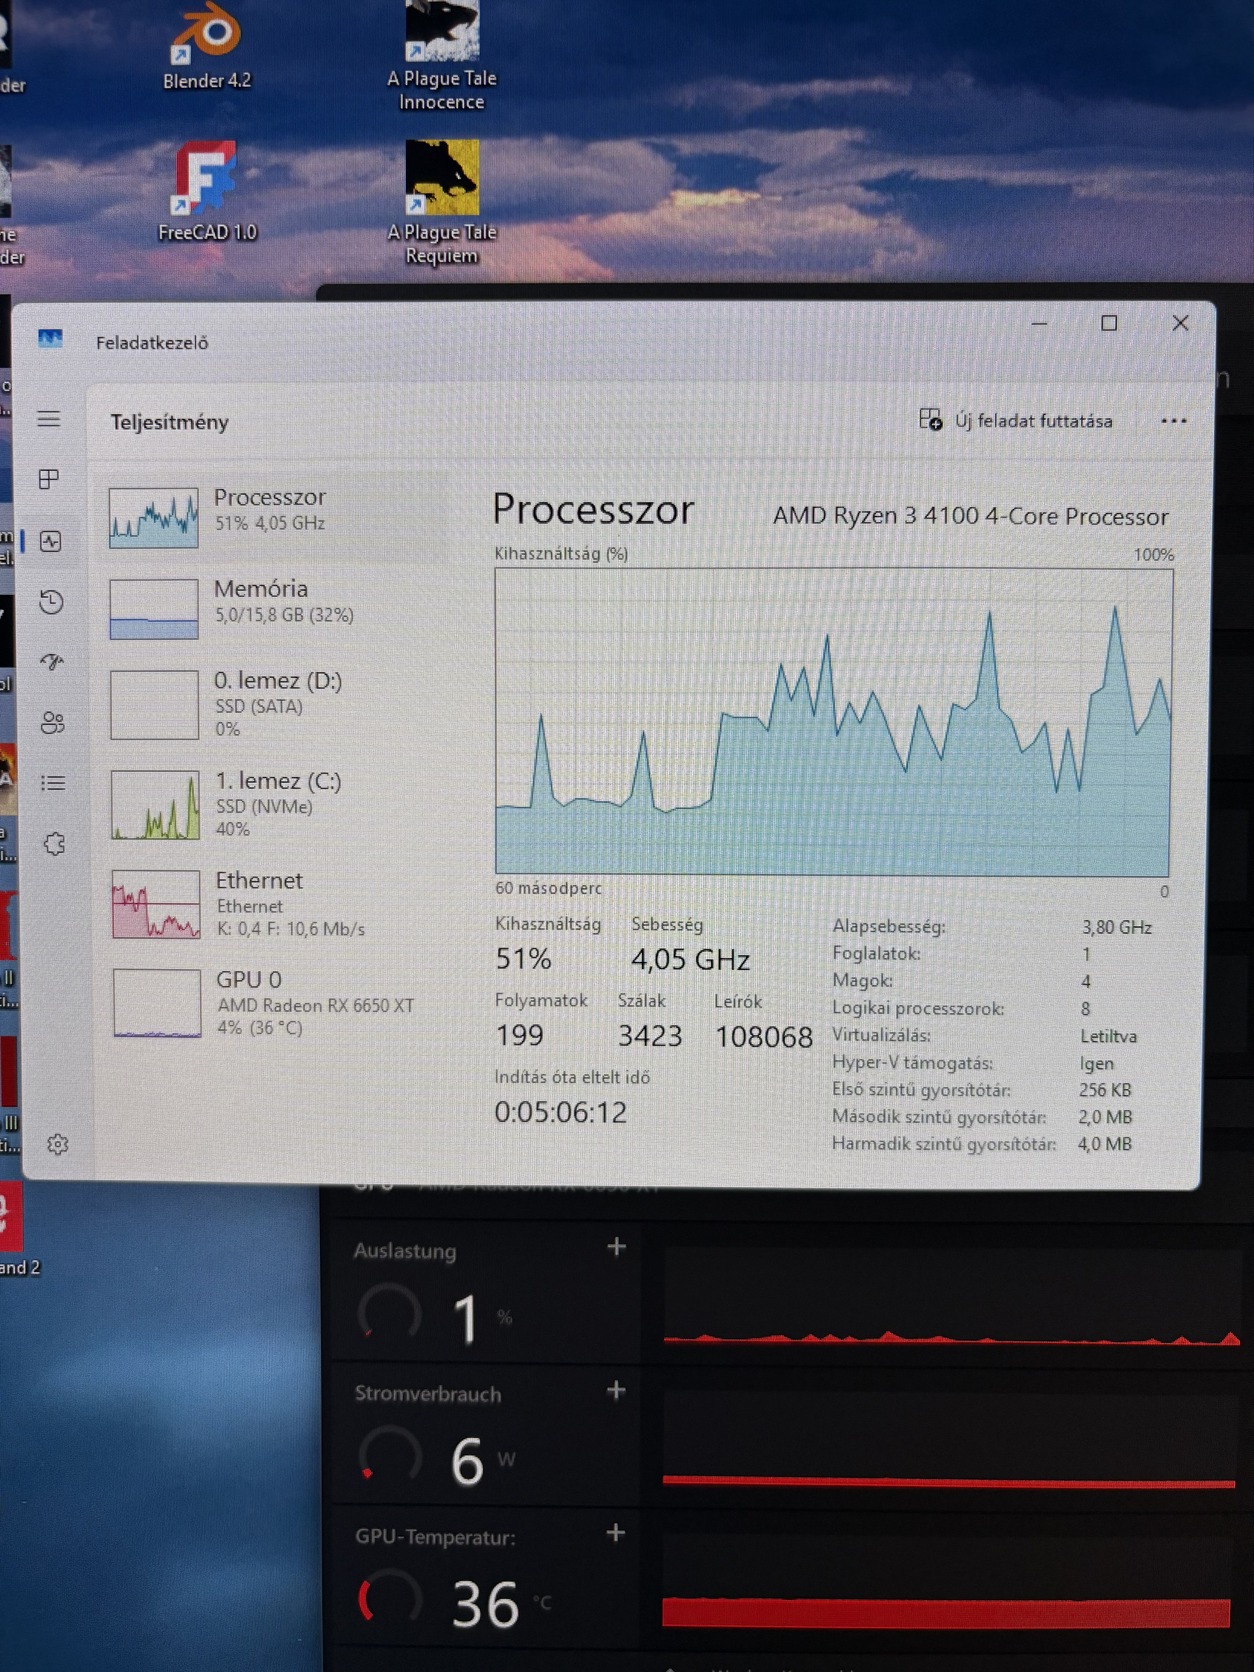Open the Services puzzle icon in sidebar
1254x1672 pixels.
click(x=54, y=844)
